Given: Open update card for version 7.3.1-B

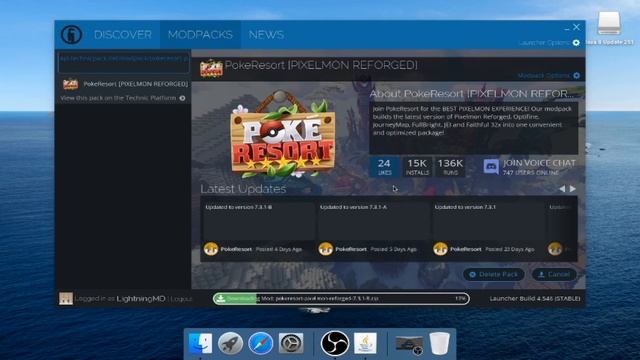Looking at the screenshot, I should click(258, 229).
